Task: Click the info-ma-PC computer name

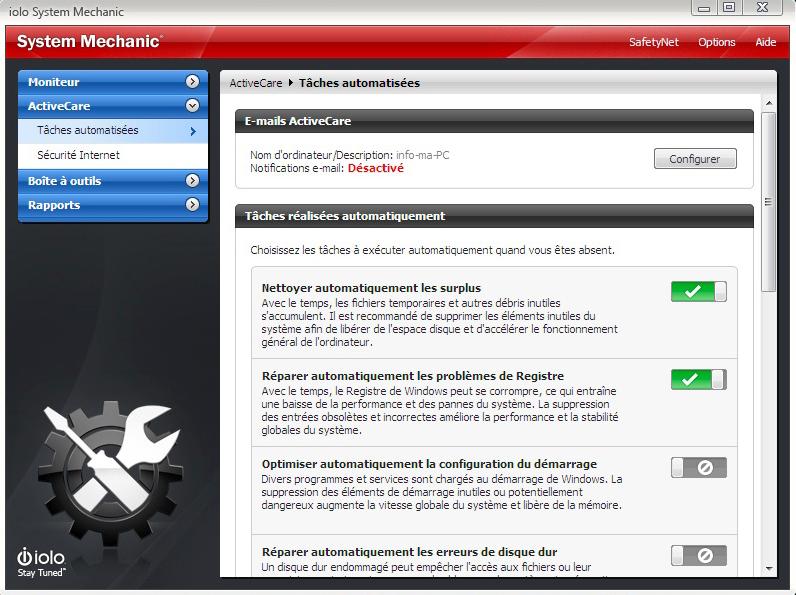Action: click(422, 155)
